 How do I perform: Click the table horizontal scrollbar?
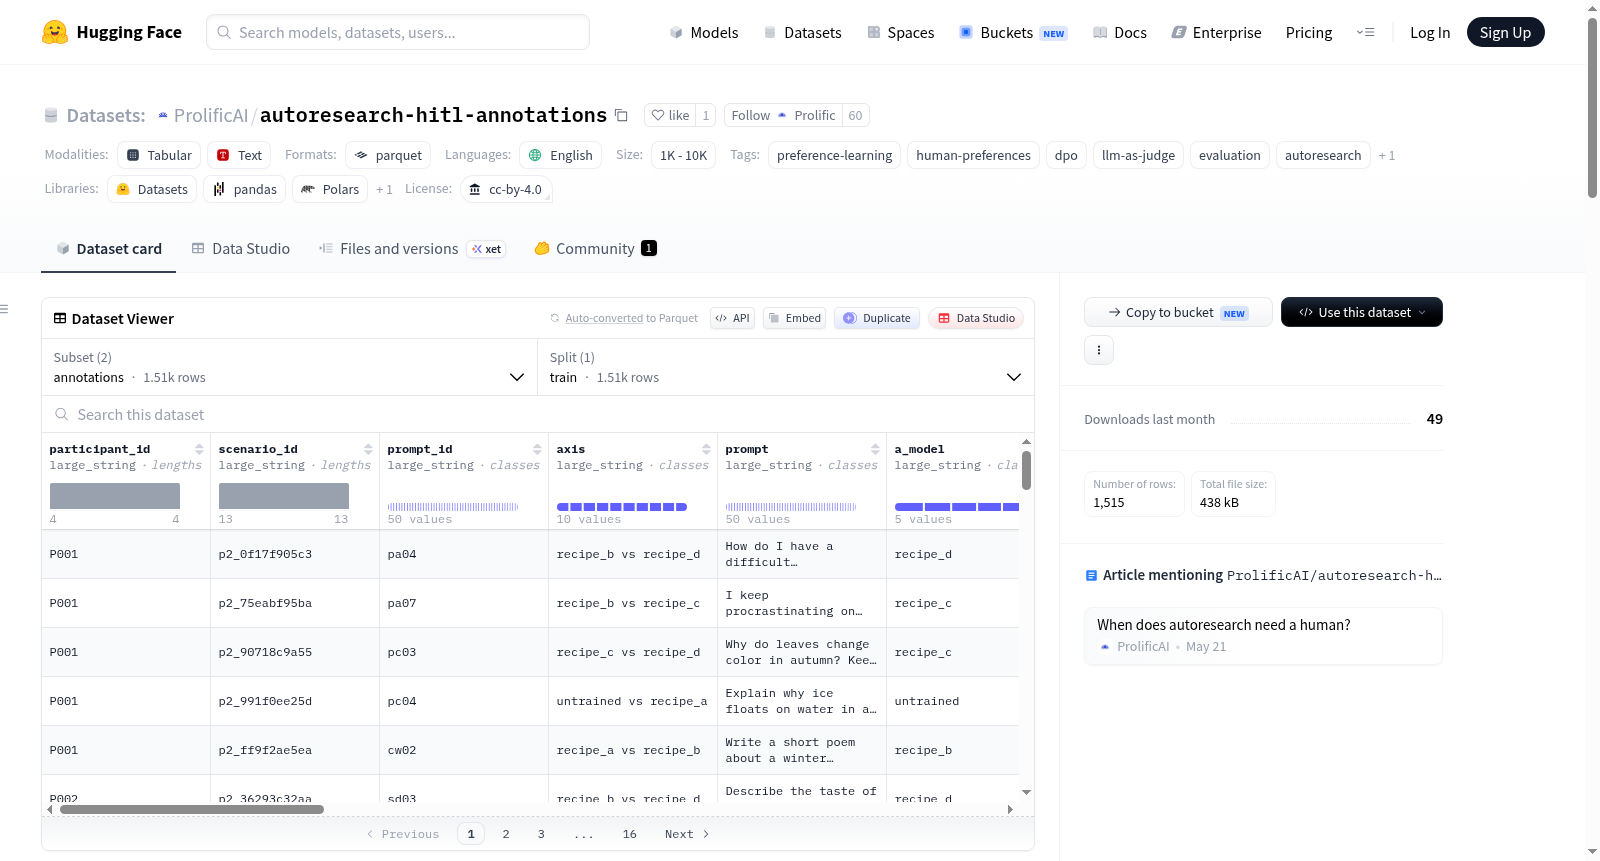192,809
